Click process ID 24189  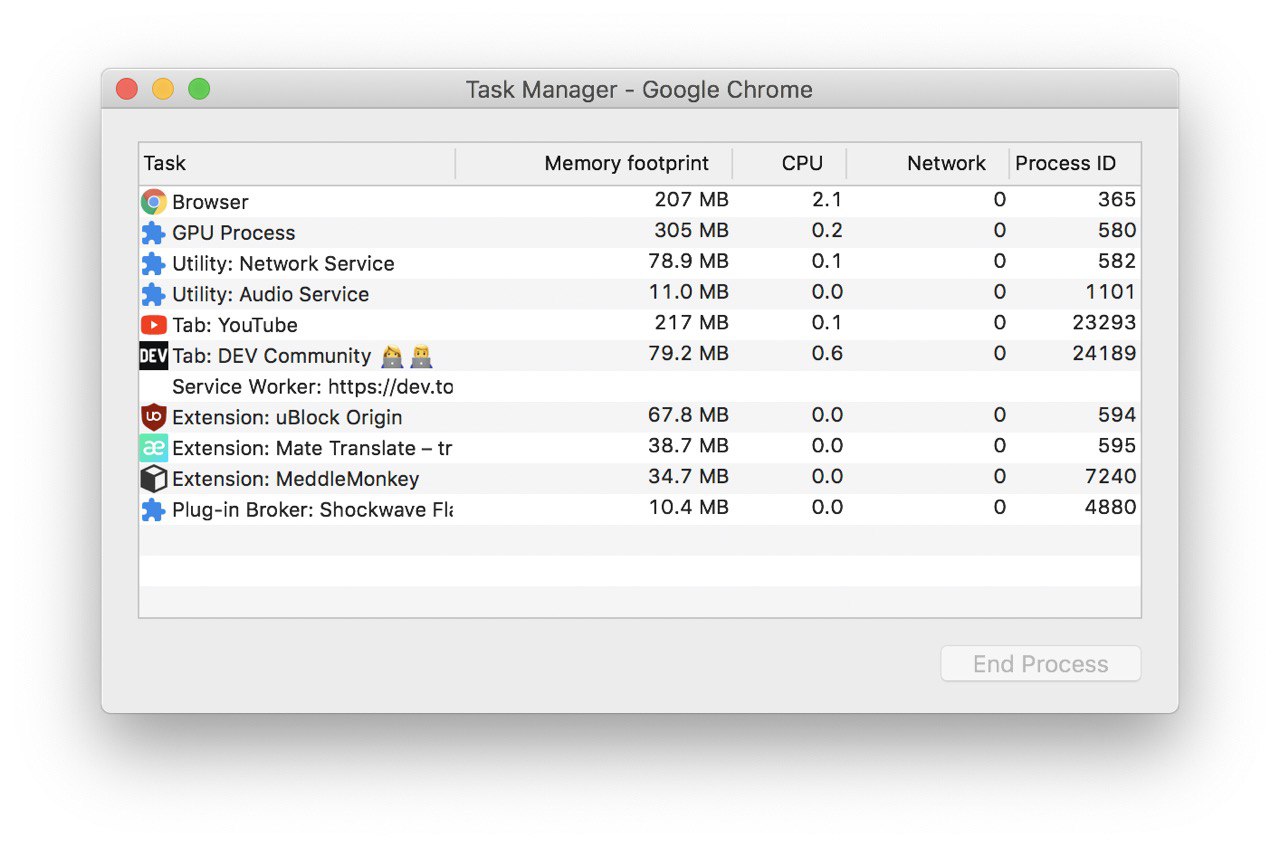point(1104,354)
